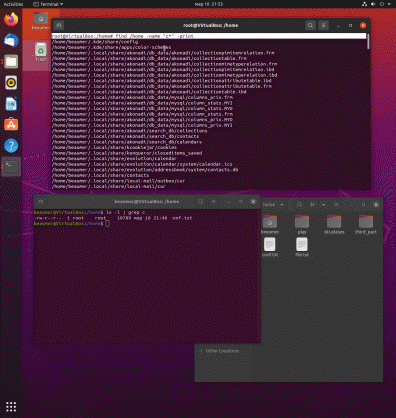396x418 pixels.
Task: Click the "/home/beaumer/.kde/share/config" output line
Action: (x=95, y=42)
